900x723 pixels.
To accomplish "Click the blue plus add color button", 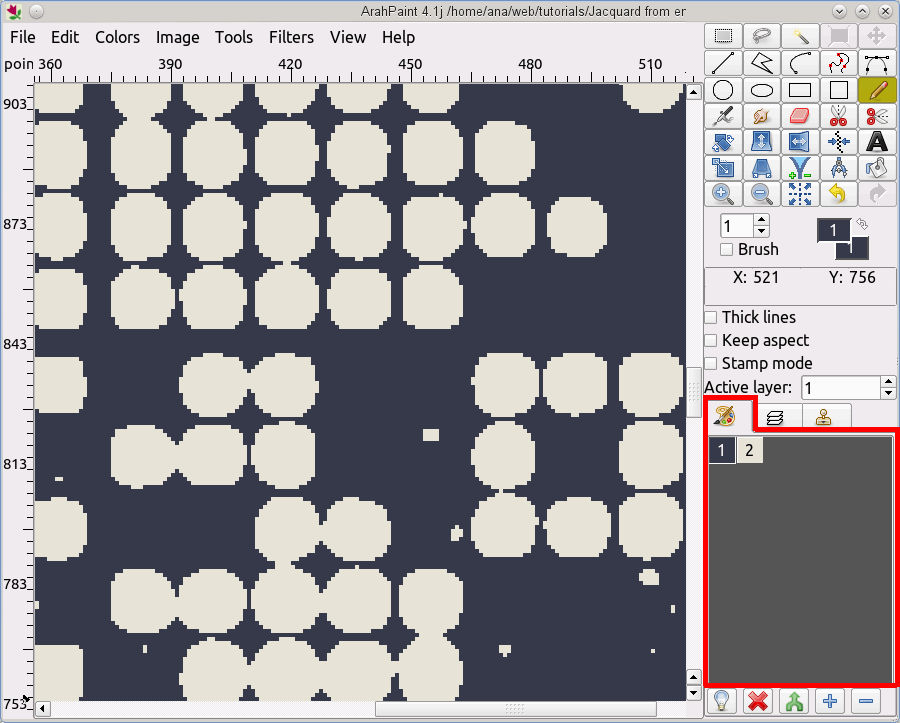I will tap(830, 701).
